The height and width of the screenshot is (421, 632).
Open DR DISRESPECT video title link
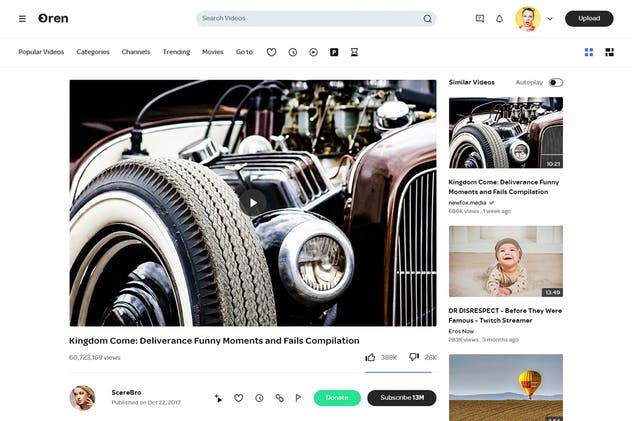[x=505, y=315]
